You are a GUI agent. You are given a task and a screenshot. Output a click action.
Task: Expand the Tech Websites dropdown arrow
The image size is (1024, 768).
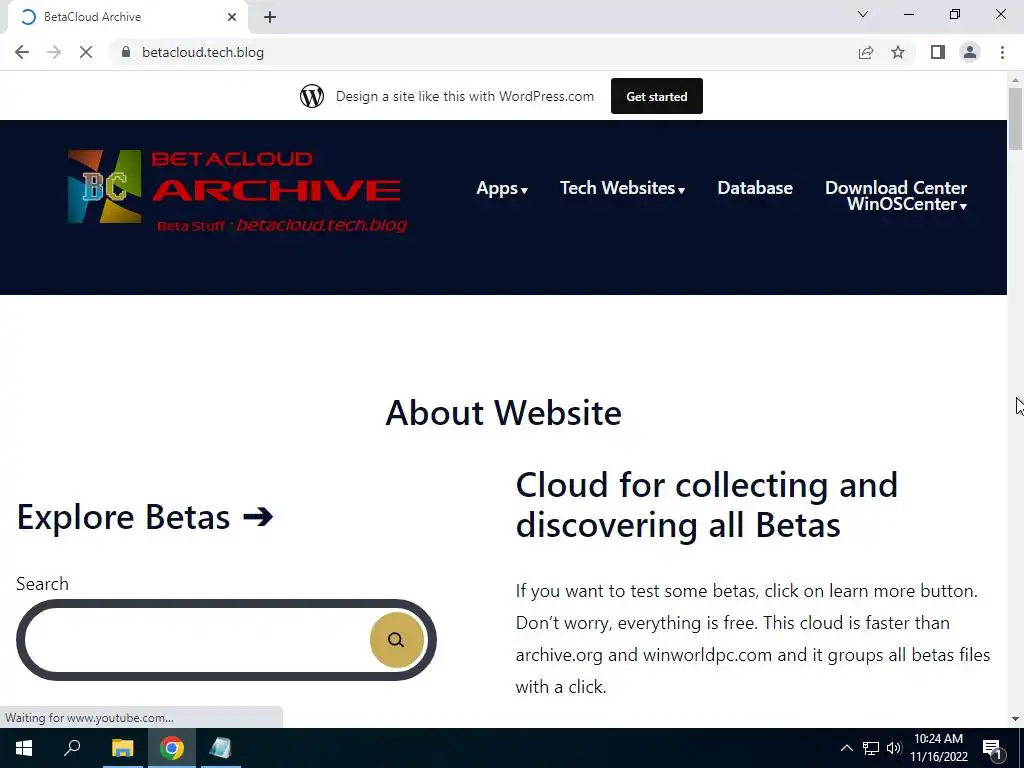(x=681, y=191)
